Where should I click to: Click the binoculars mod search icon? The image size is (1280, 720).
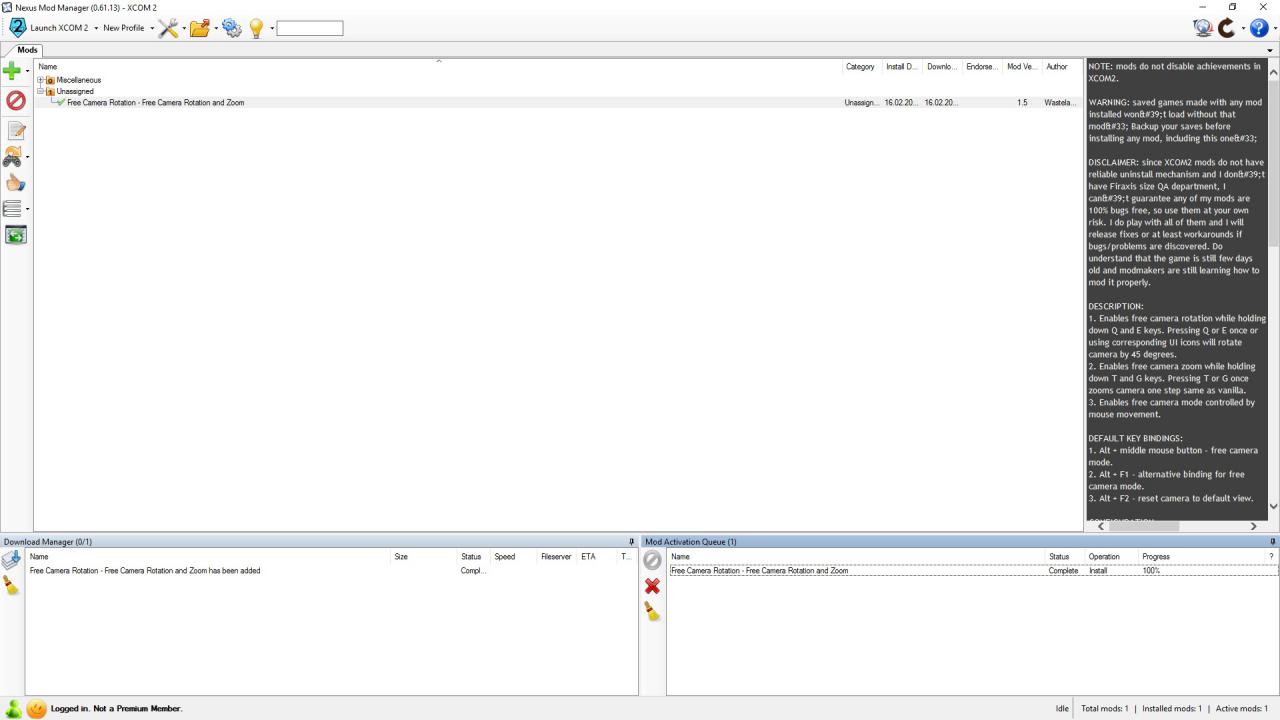point(13,156)
